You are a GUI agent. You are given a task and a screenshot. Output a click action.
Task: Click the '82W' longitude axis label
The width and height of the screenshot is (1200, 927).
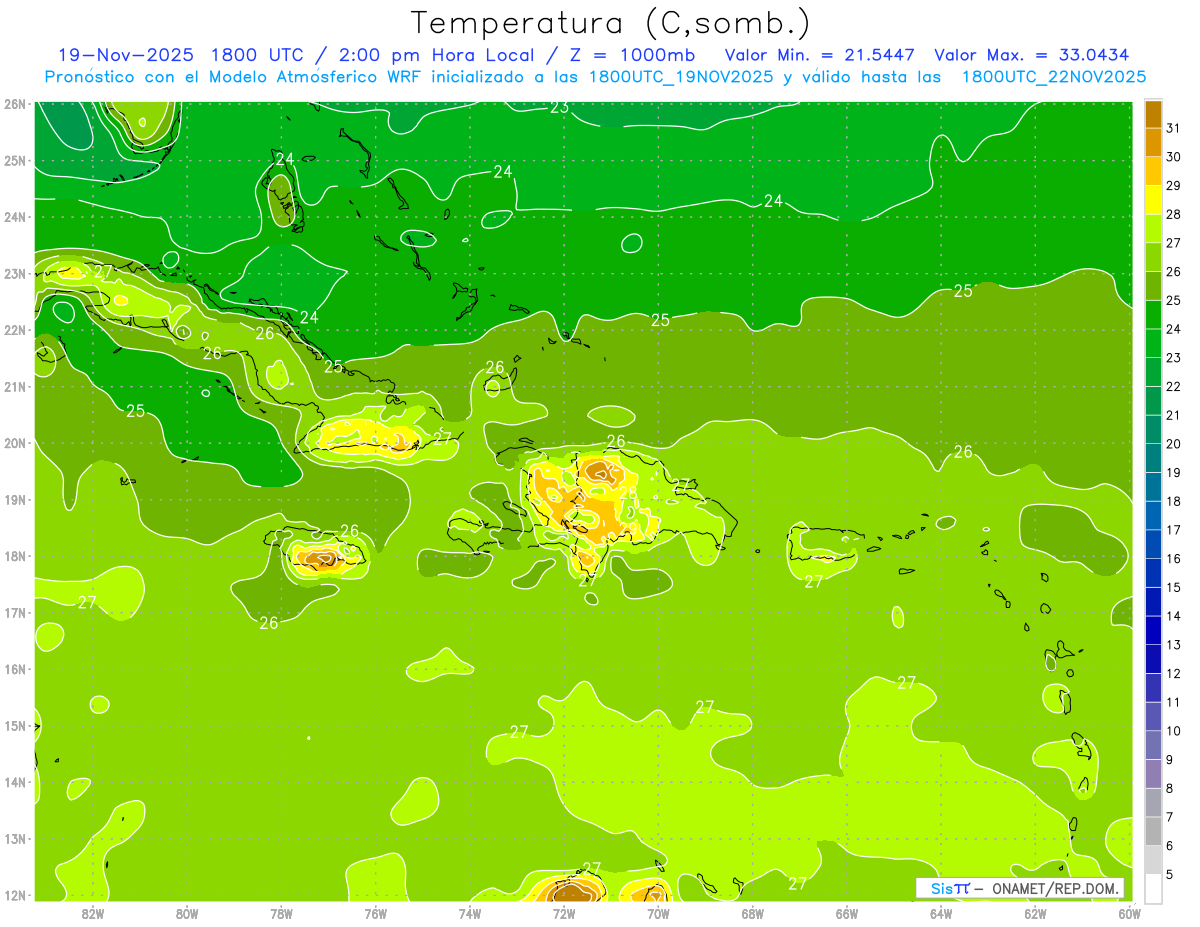[92, 913]
